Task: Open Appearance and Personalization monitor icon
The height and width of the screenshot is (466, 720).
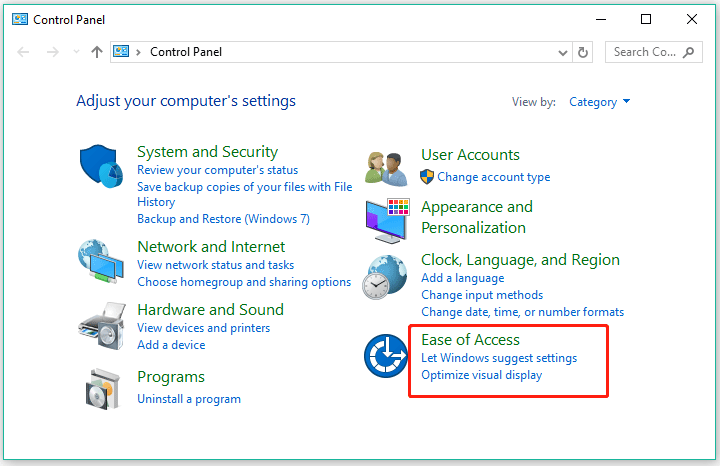Action: point(387,221)
